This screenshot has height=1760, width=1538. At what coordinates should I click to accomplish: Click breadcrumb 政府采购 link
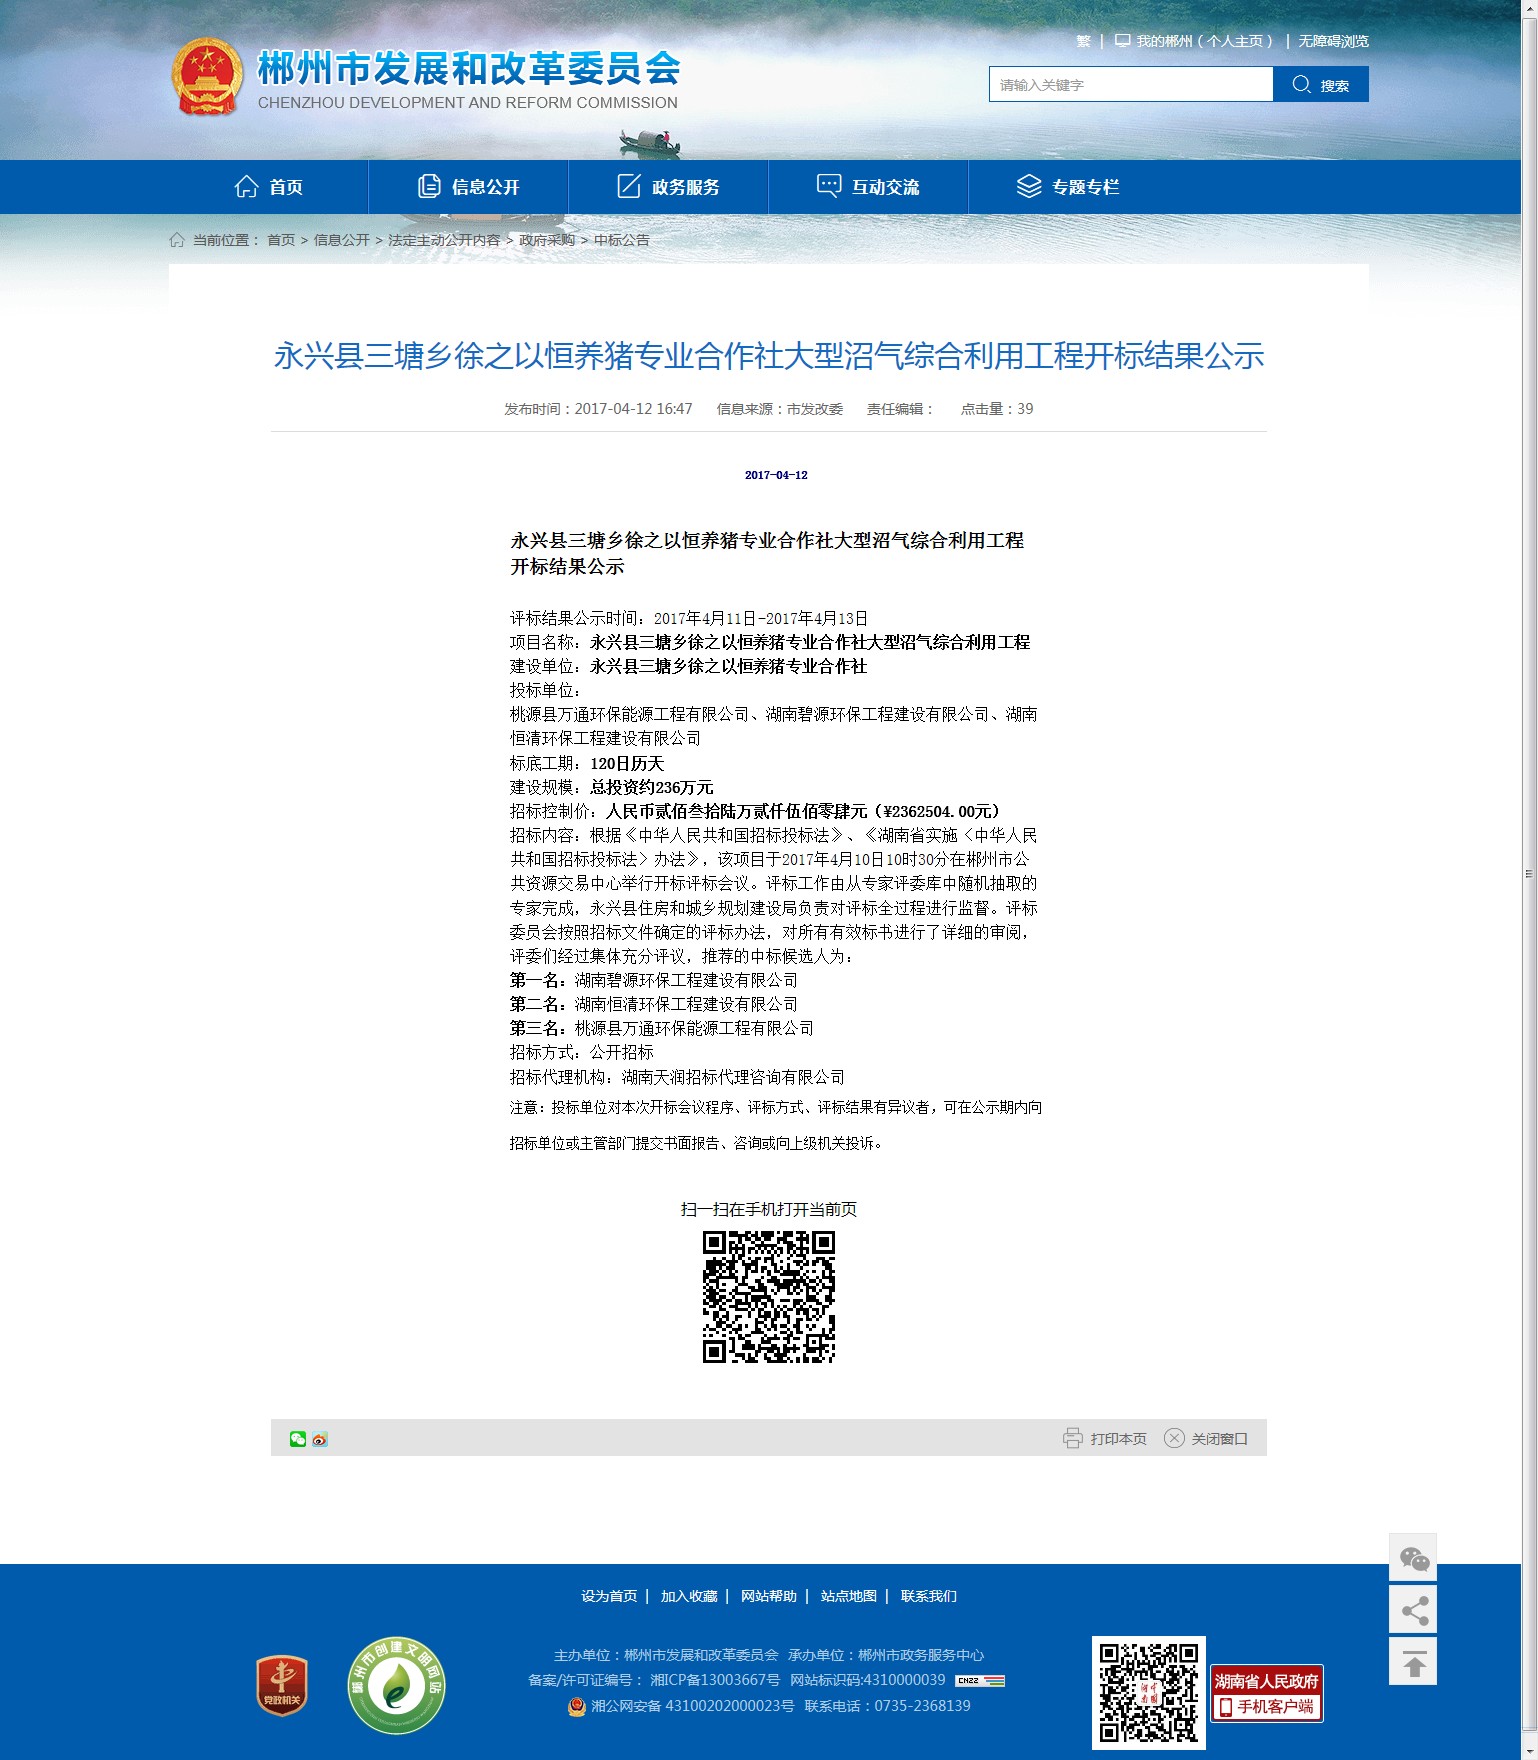[x=547, y=240]
